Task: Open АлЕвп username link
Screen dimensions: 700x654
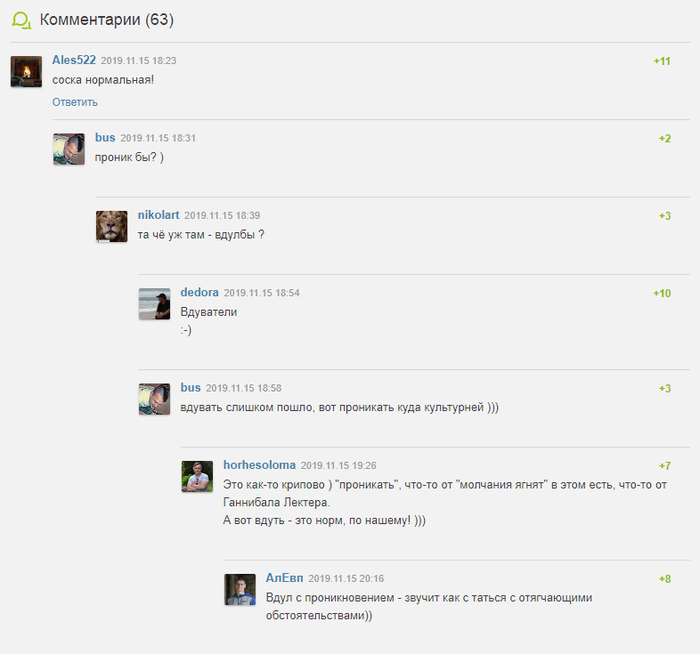Action: pyautogui.click(x=284, y=578)
